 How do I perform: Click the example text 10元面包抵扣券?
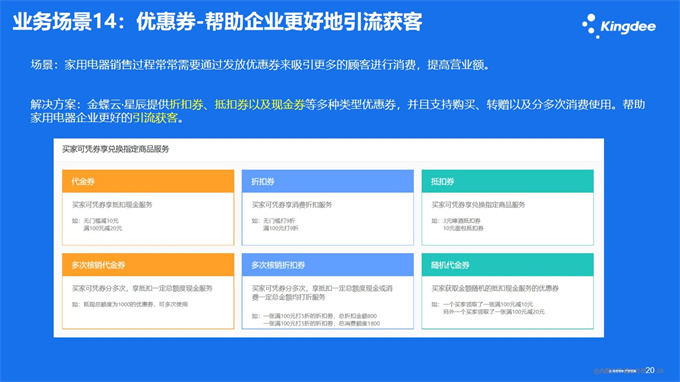pyautogui.click(x=463, y=228)
